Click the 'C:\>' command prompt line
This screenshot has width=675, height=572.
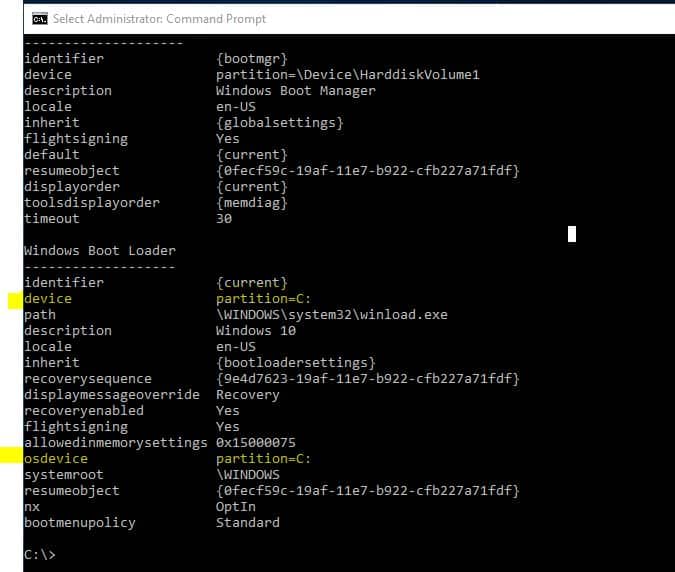pyautogui.click(x=40, y=554)
